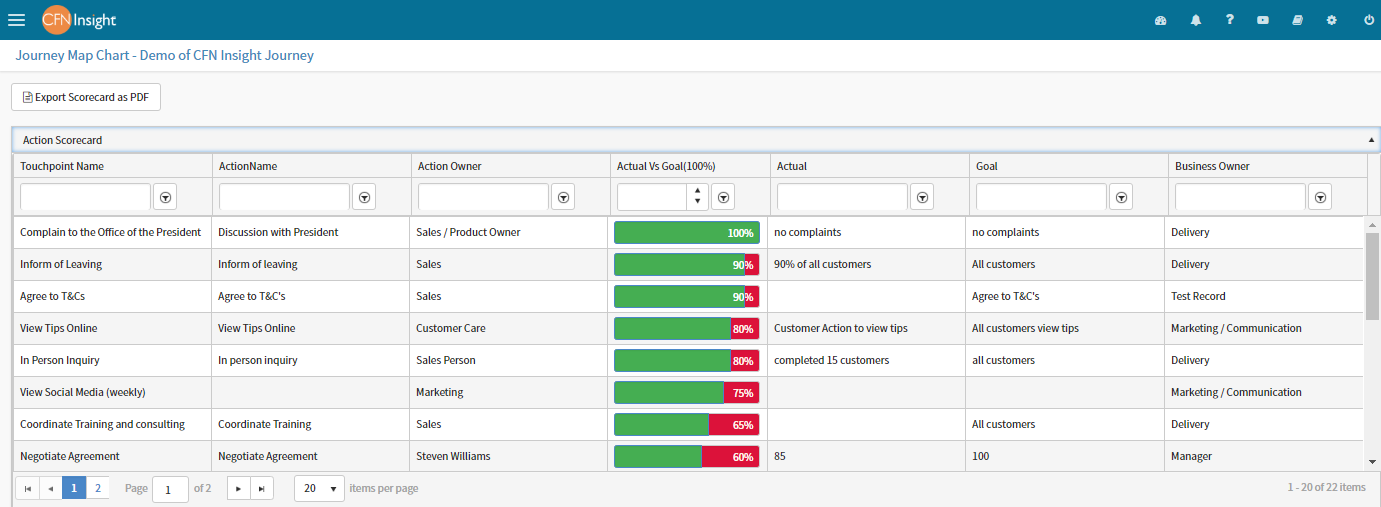Screen dimensions: 1381x507
Task: Select page 1 in the pager
Action: tap(74, 488)
